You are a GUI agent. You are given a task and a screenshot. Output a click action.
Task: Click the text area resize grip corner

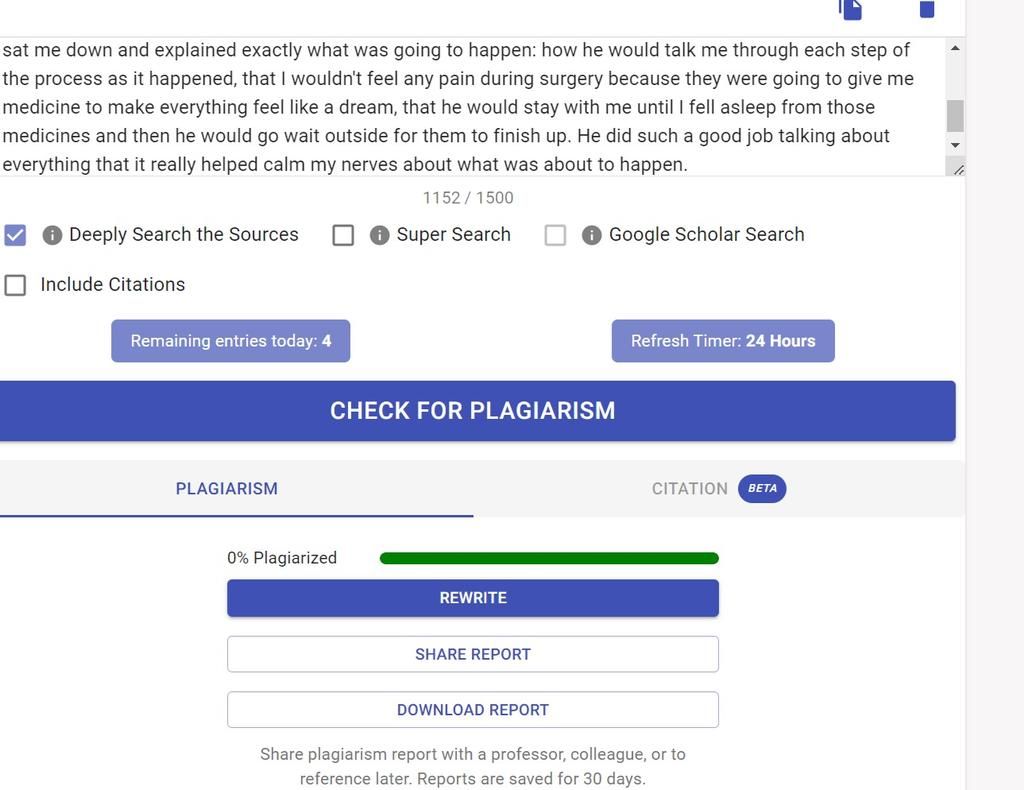point(958,170)
